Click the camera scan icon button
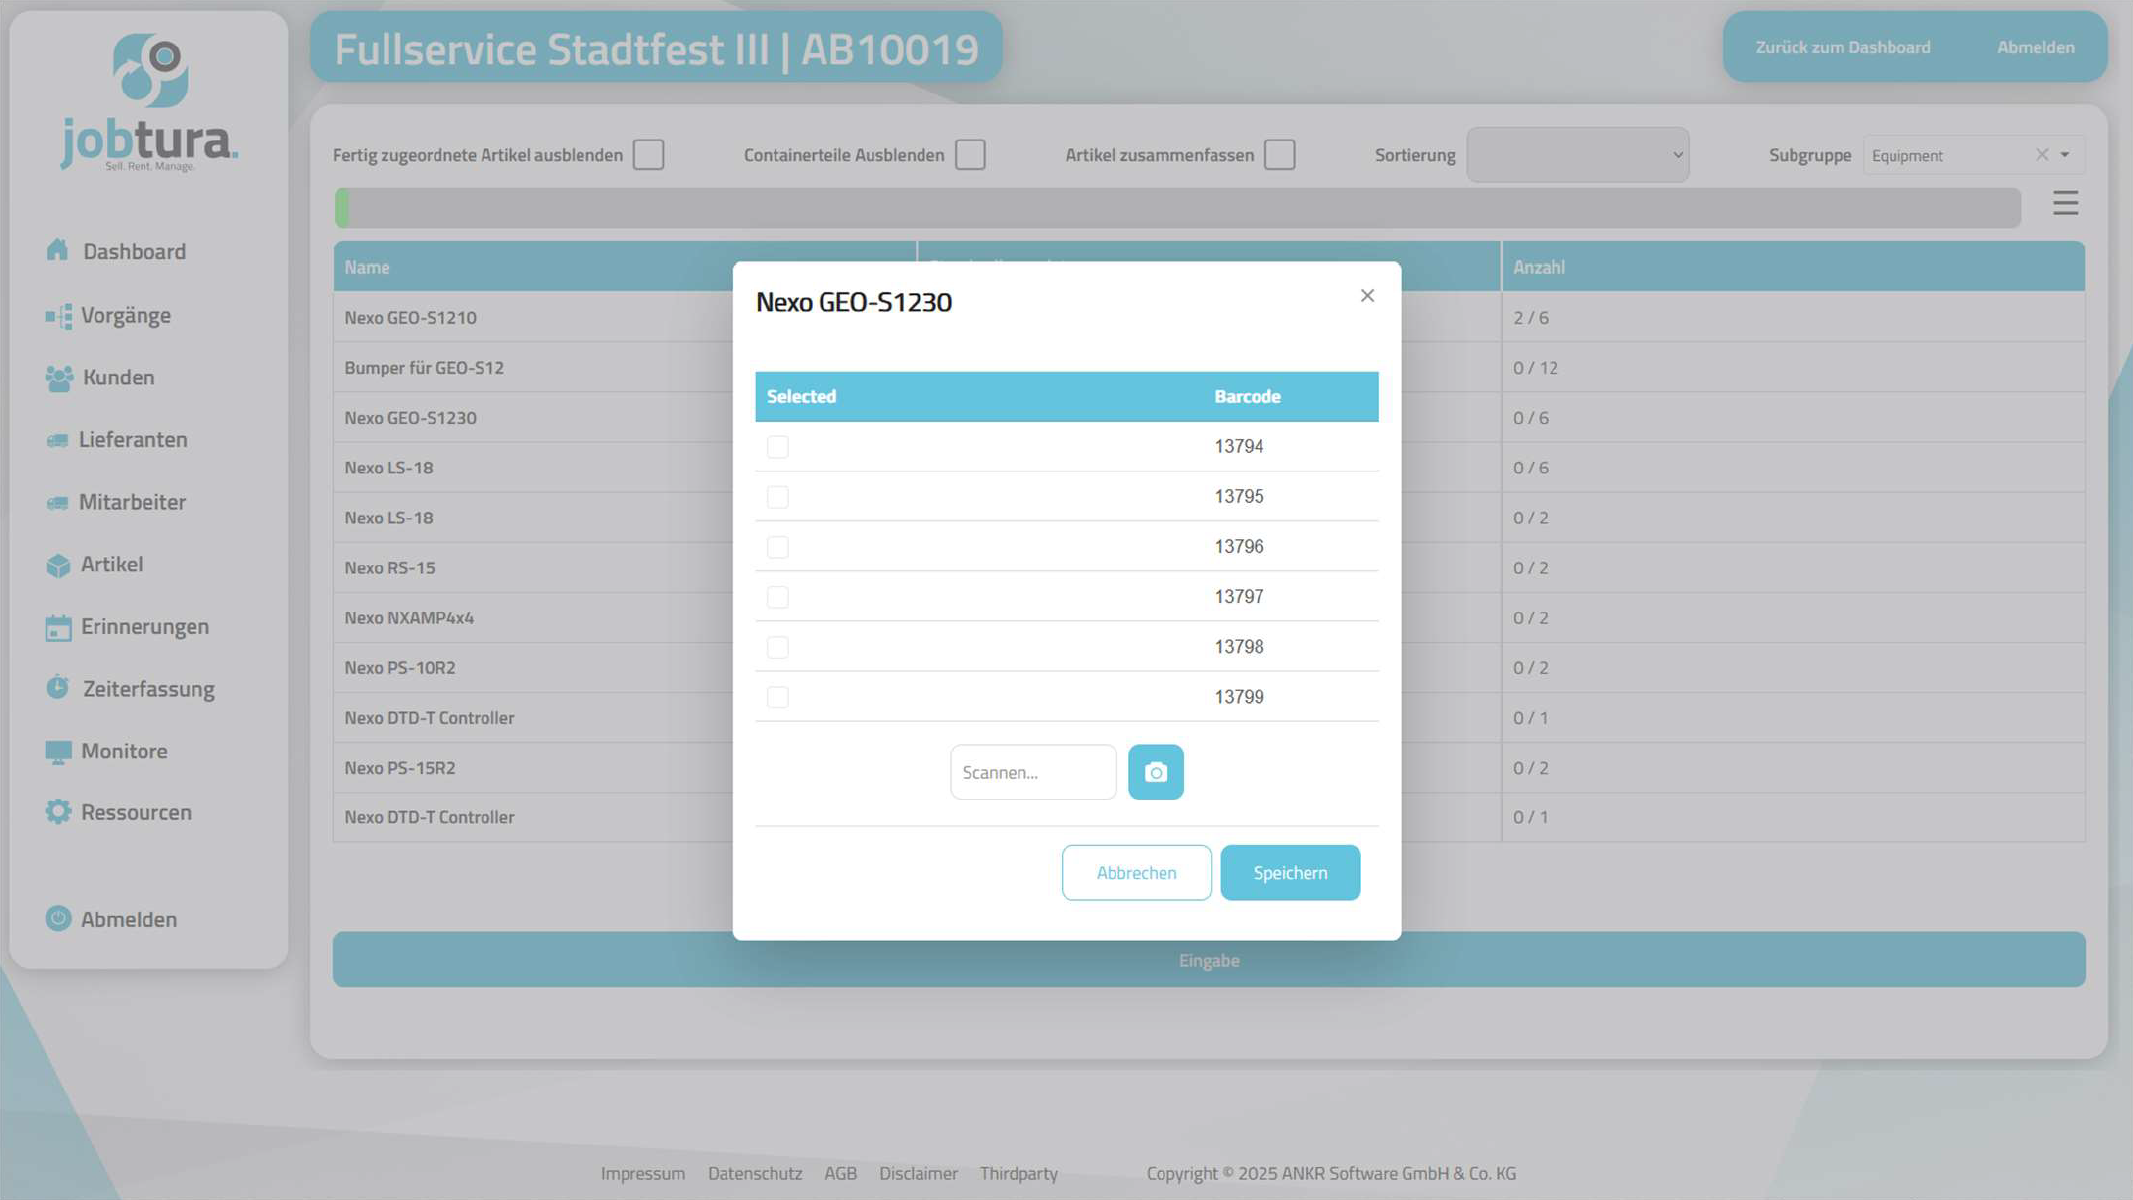Viewport: 2133px width, 1200px height. 1155,772
